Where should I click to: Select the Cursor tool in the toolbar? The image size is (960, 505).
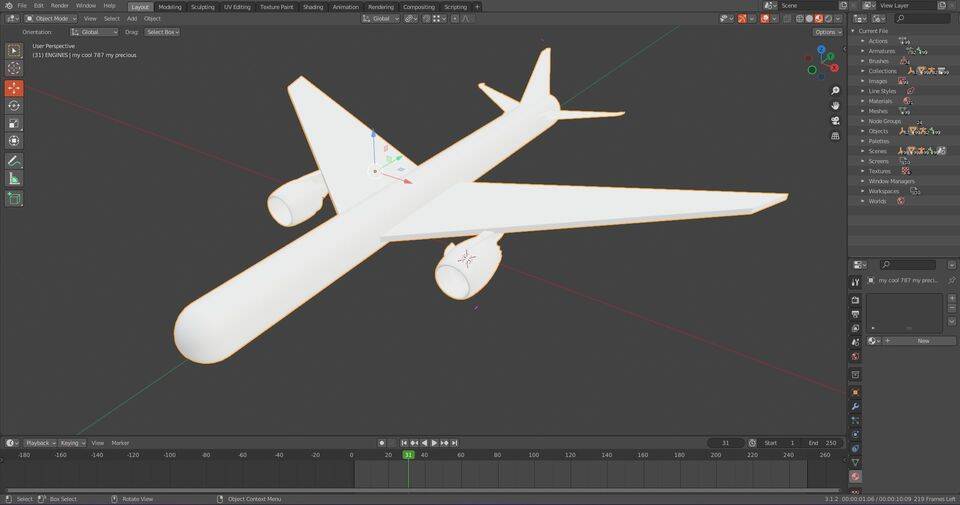pos(14,68)
